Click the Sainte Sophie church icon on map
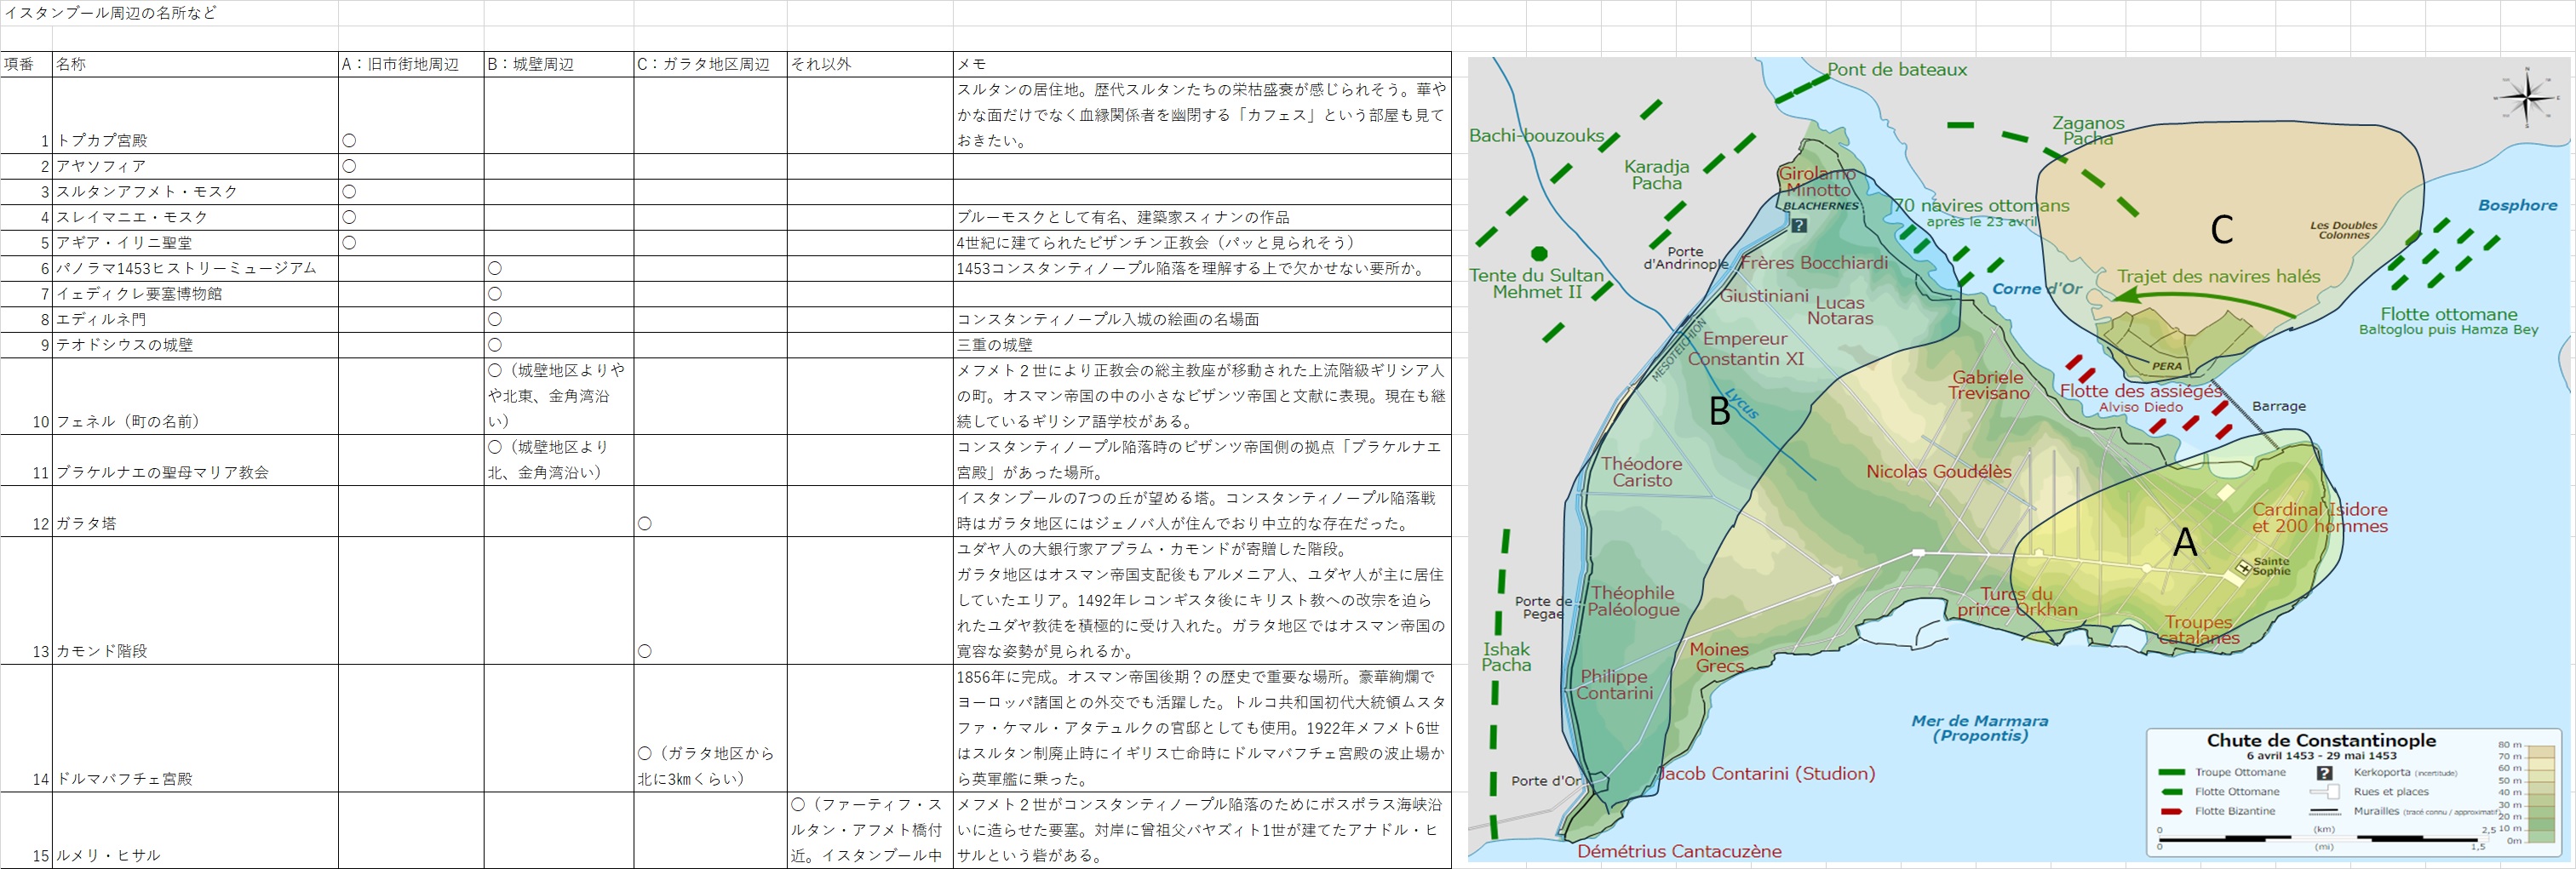Screen dimensions: 2576x869 [2243, 568]
